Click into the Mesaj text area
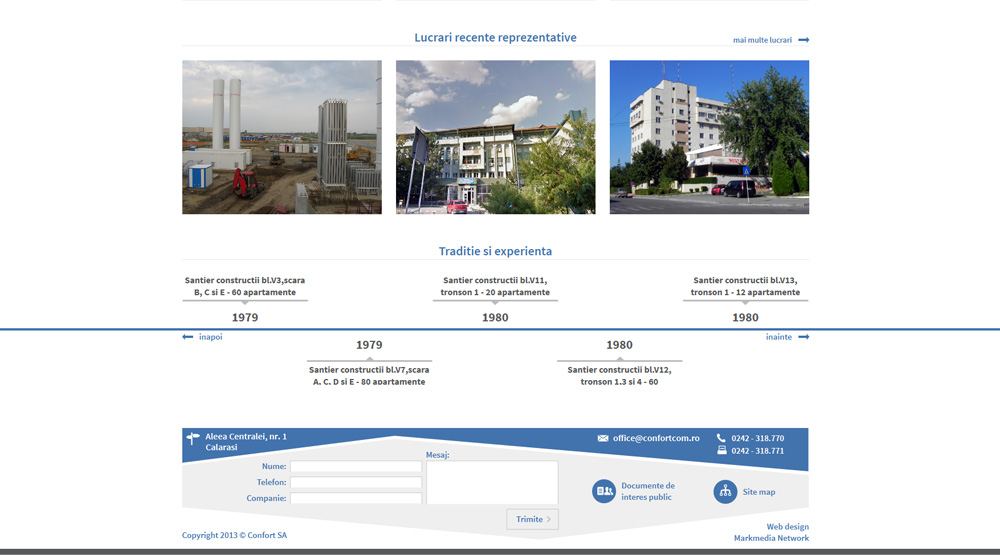The width and height of the screenshot is (1000, 555). tap(491, 482)
